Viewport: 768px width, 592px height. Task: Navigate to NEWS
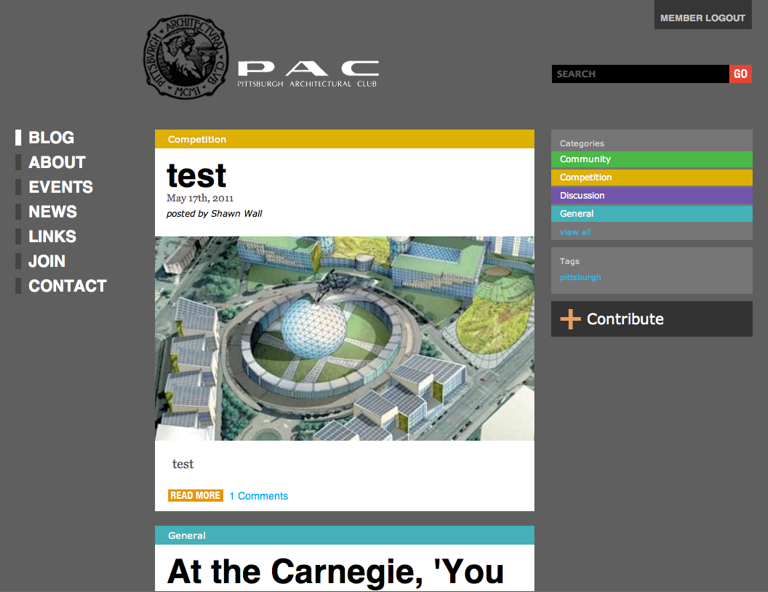[x=53, y=212]
